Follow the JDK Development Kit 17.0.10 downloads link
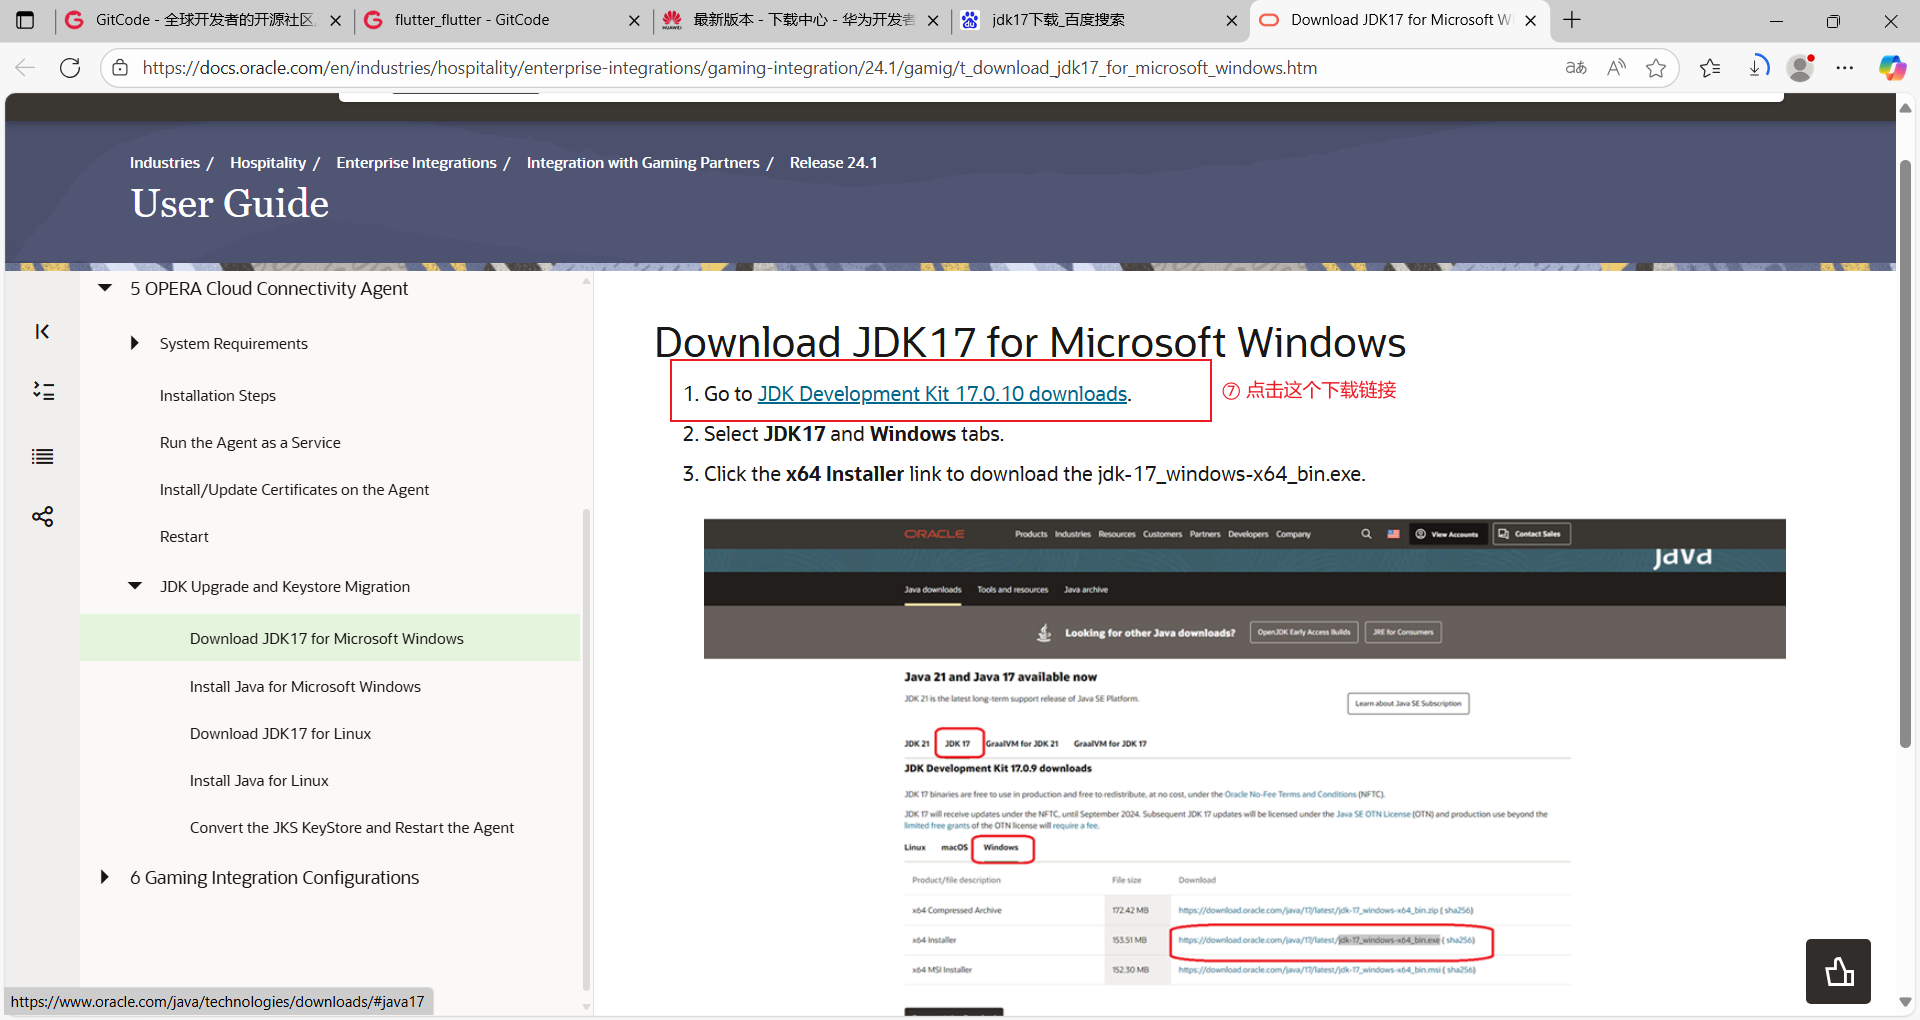 tap(942, 394)
